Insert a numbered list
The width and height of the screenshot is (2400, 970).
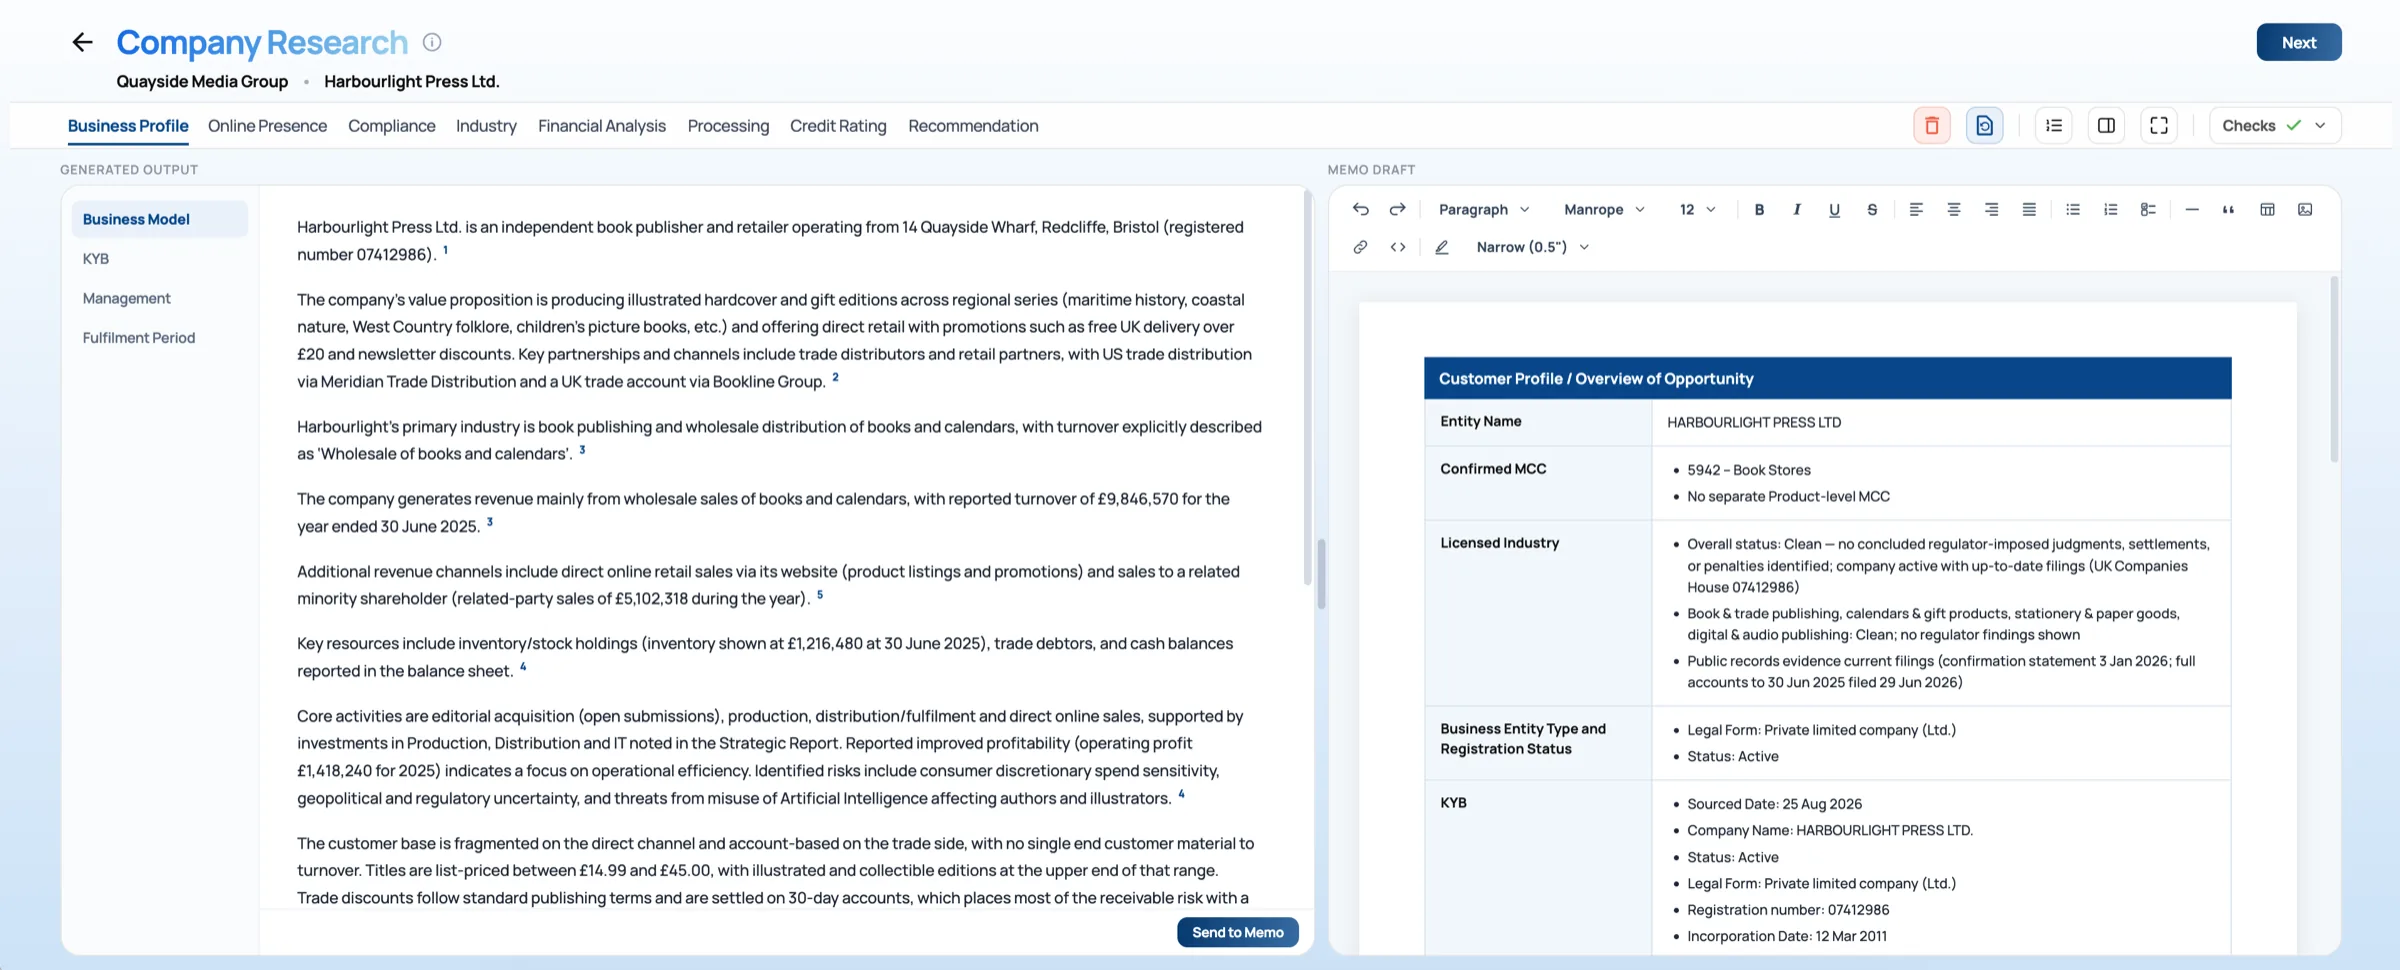(2111, 209)
